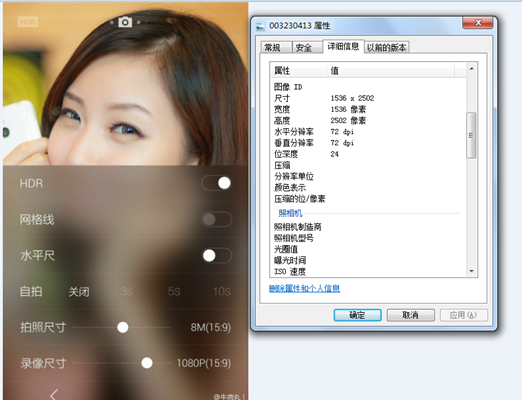522x400 pixels.
Task: Open the 以前的版本 tab
Action: pyautogui.click(x=387, y=48)
